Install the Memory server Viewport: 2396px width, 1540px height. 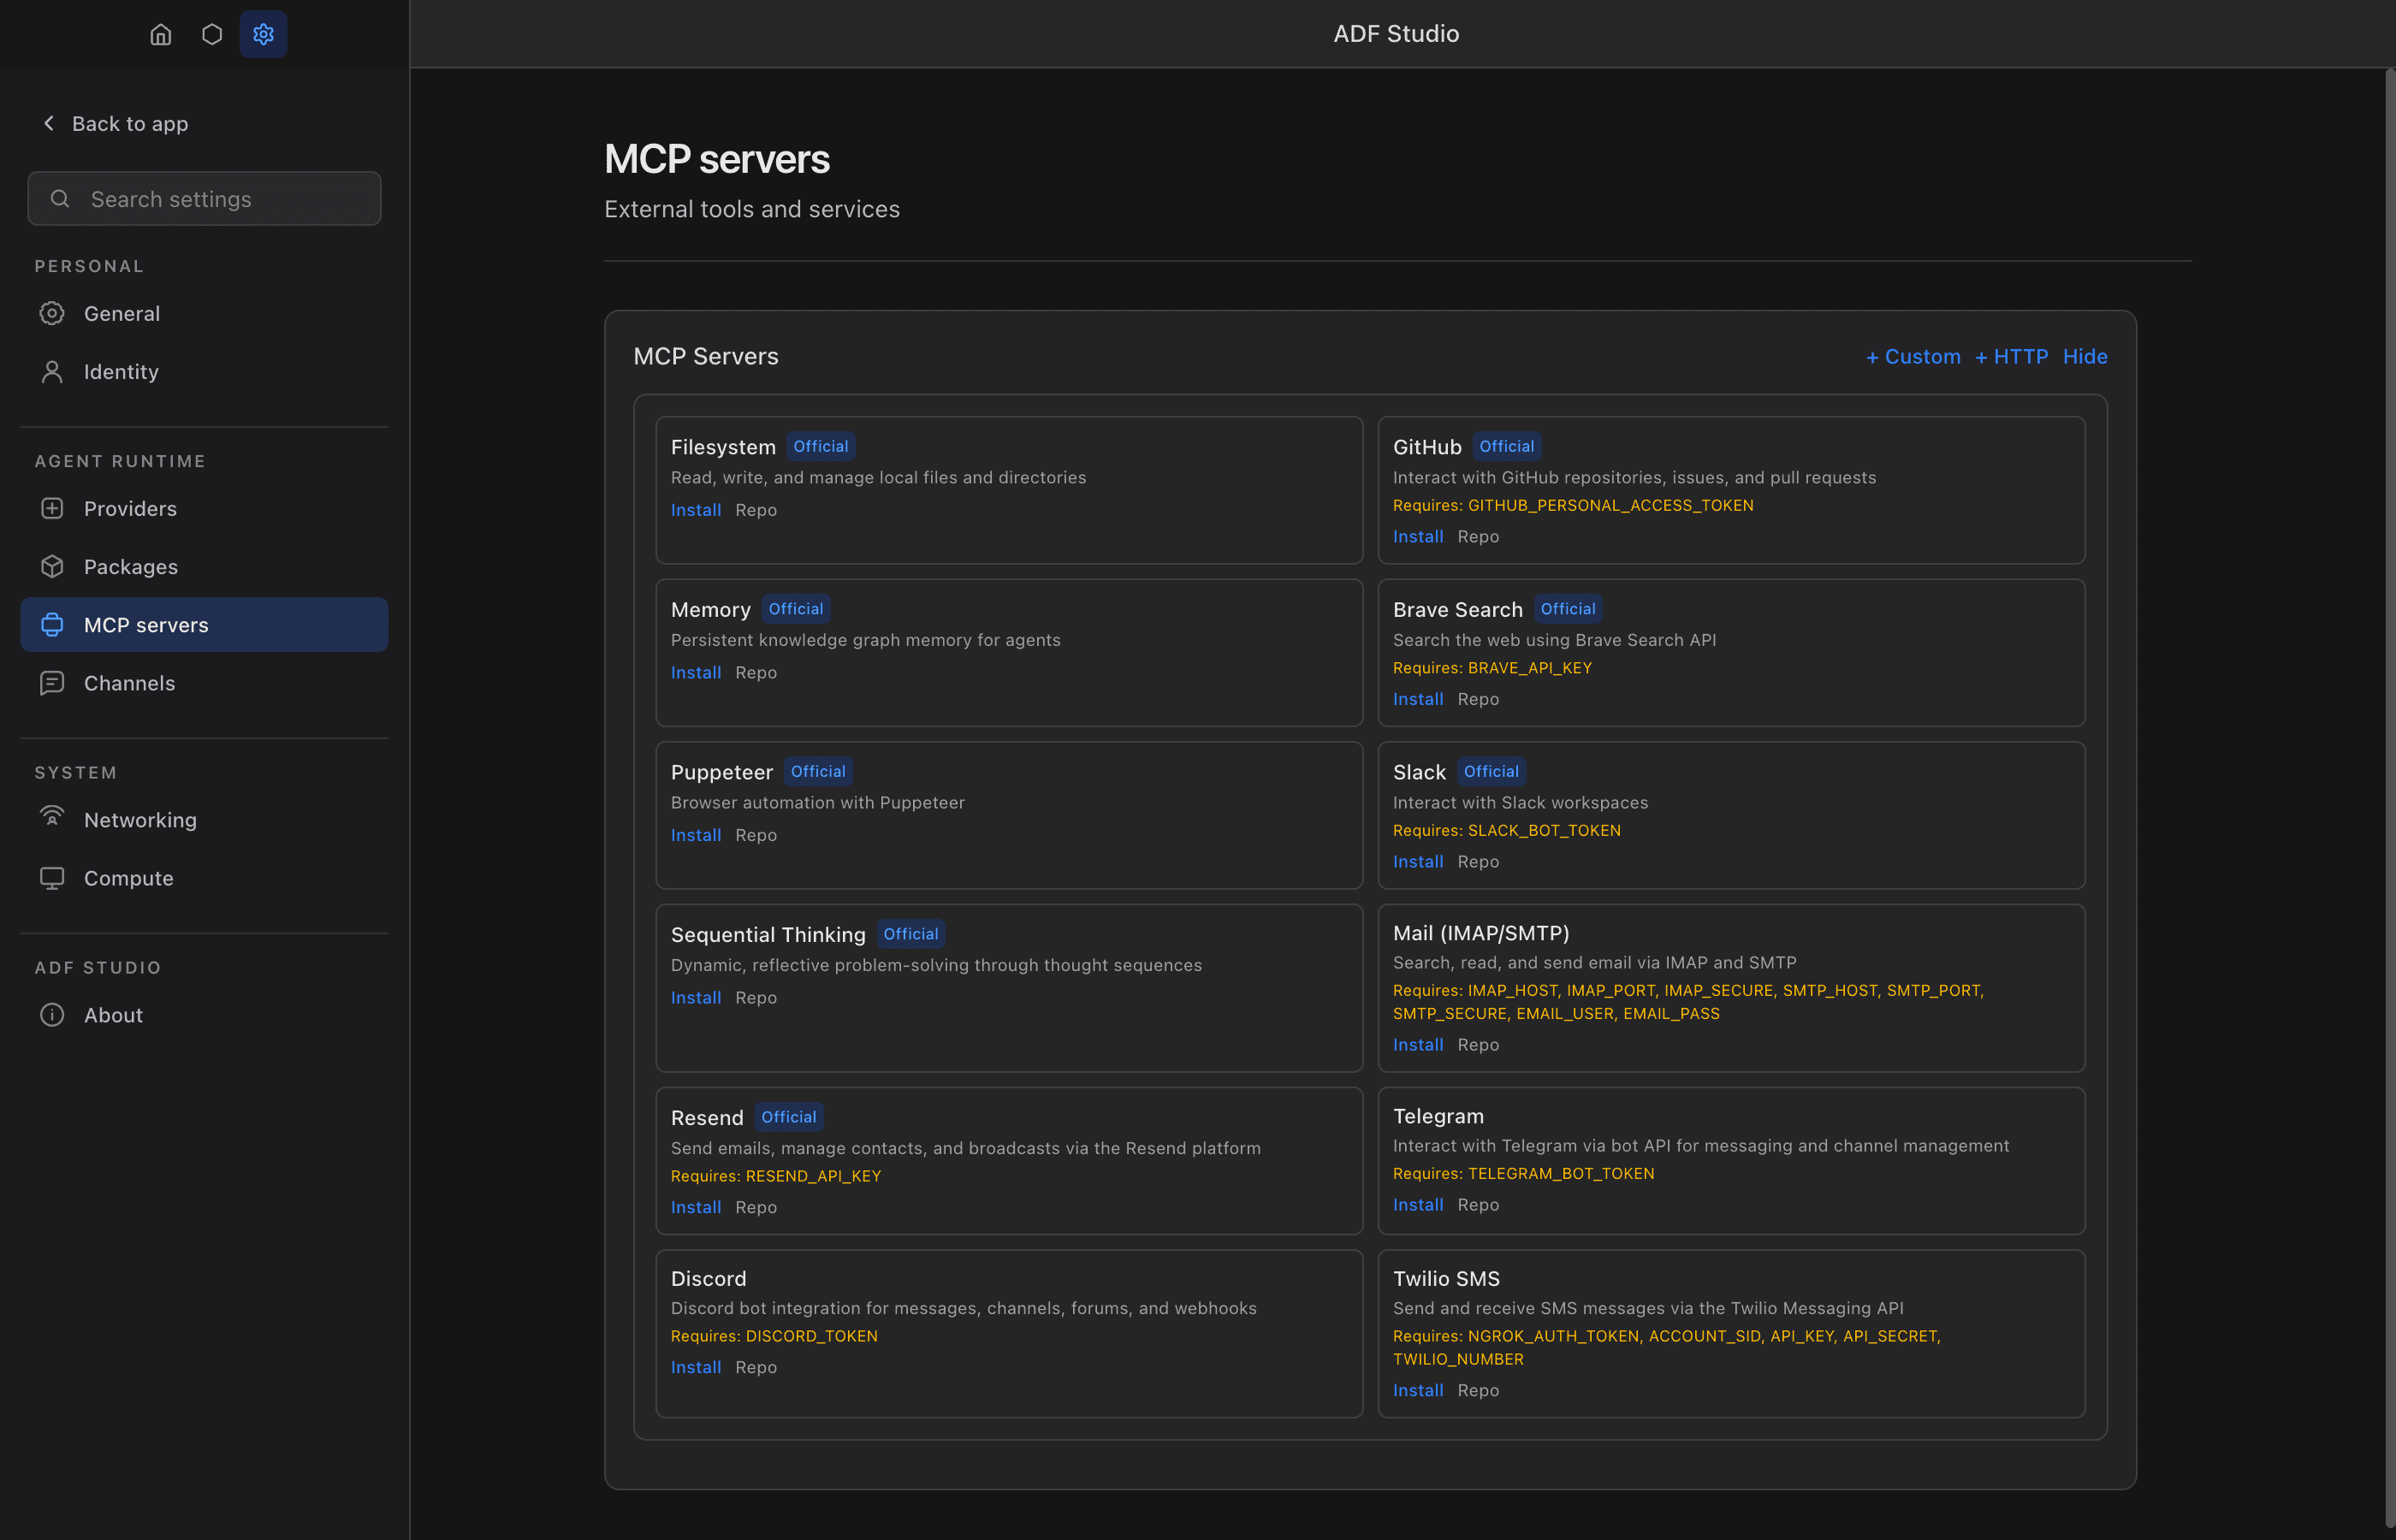pyautogui.click(x=696, y=673)
